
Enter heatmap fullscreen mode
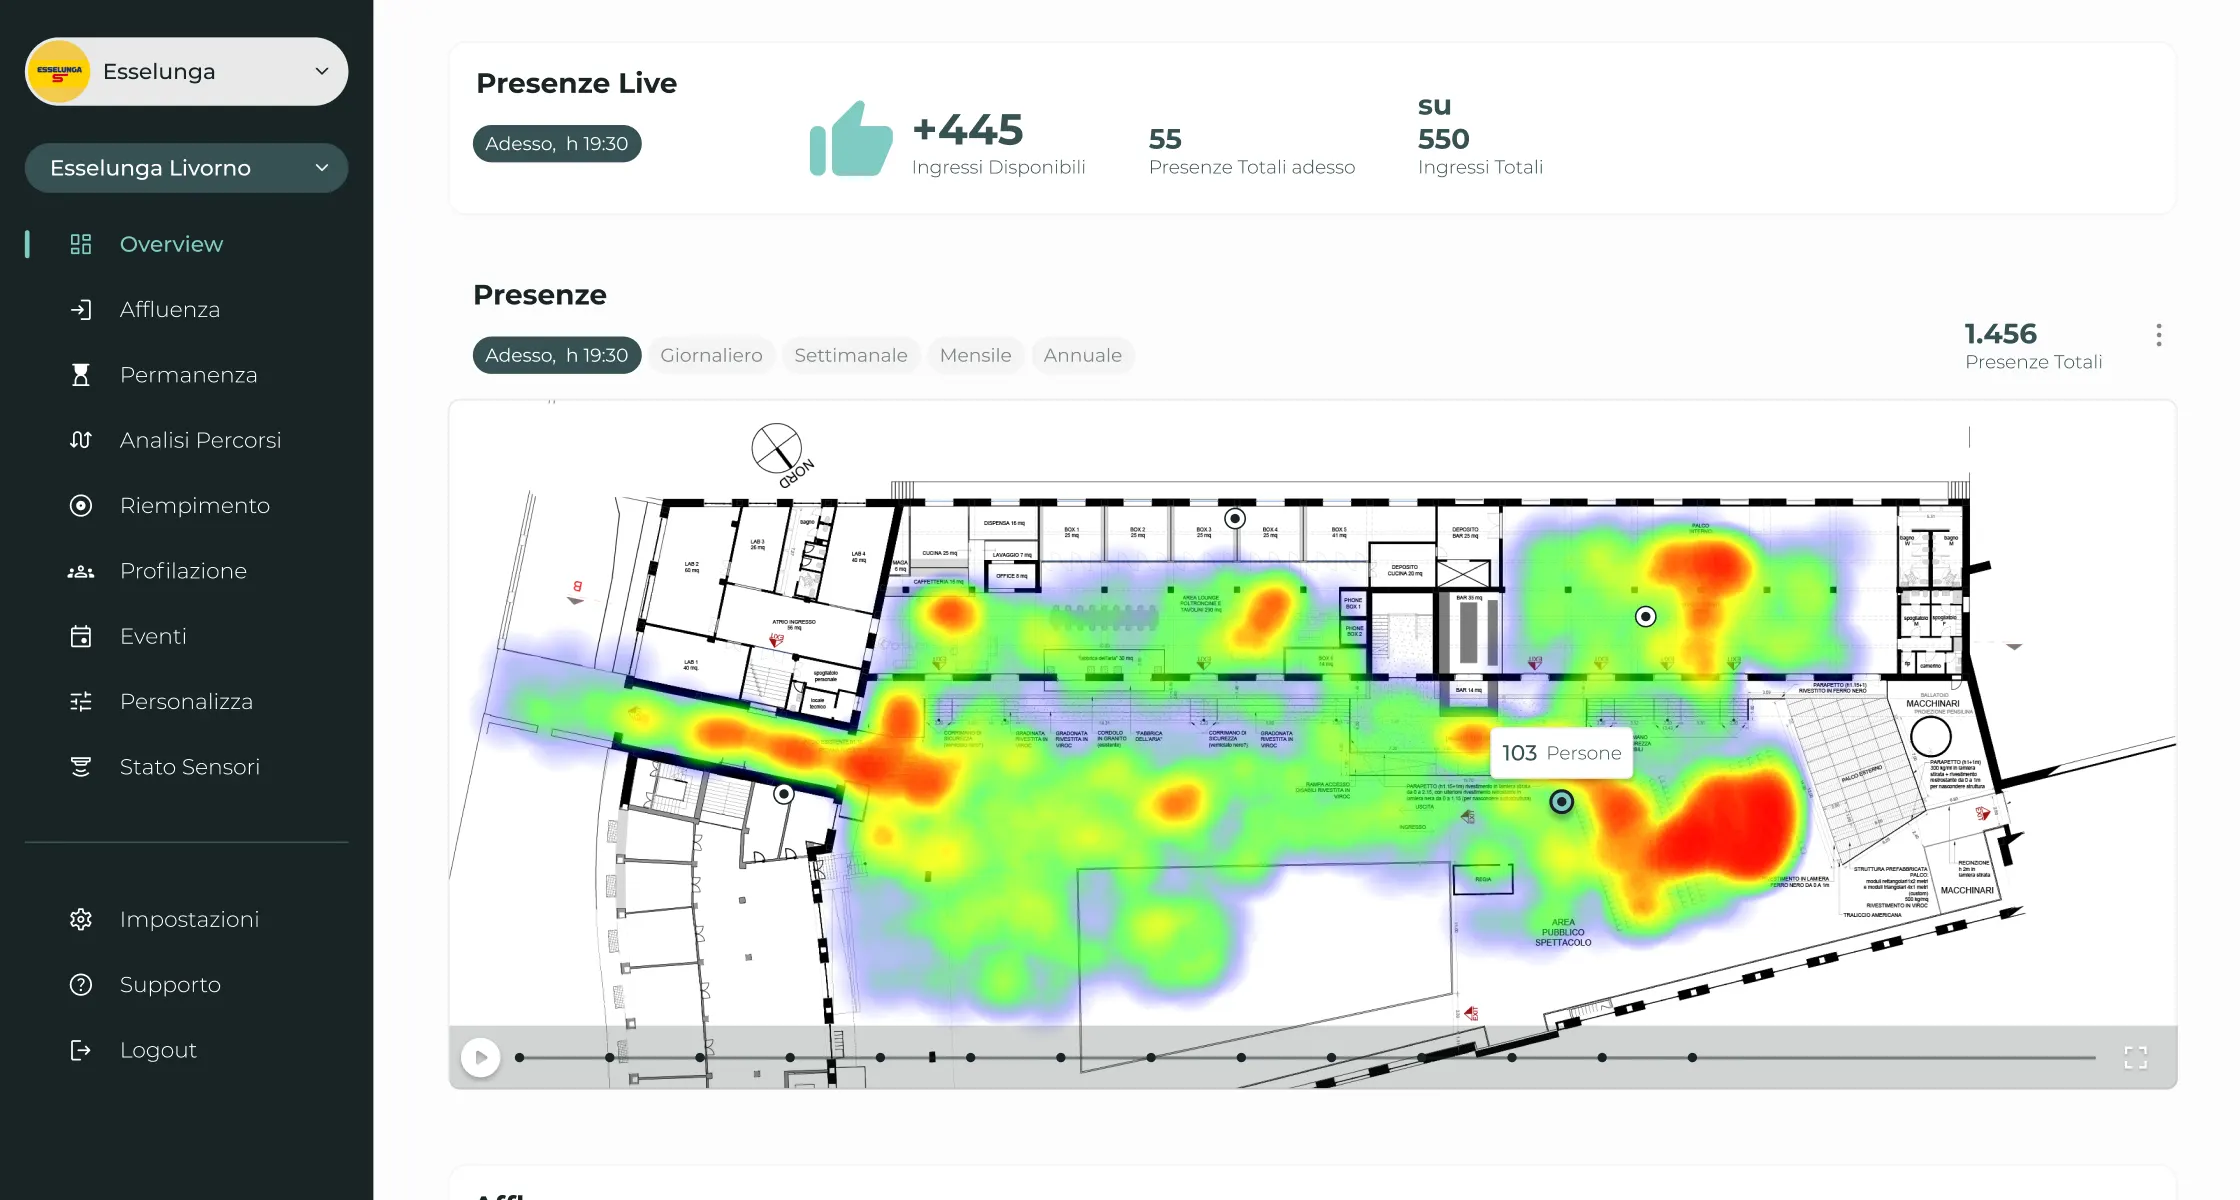tap(2135, 1058)
